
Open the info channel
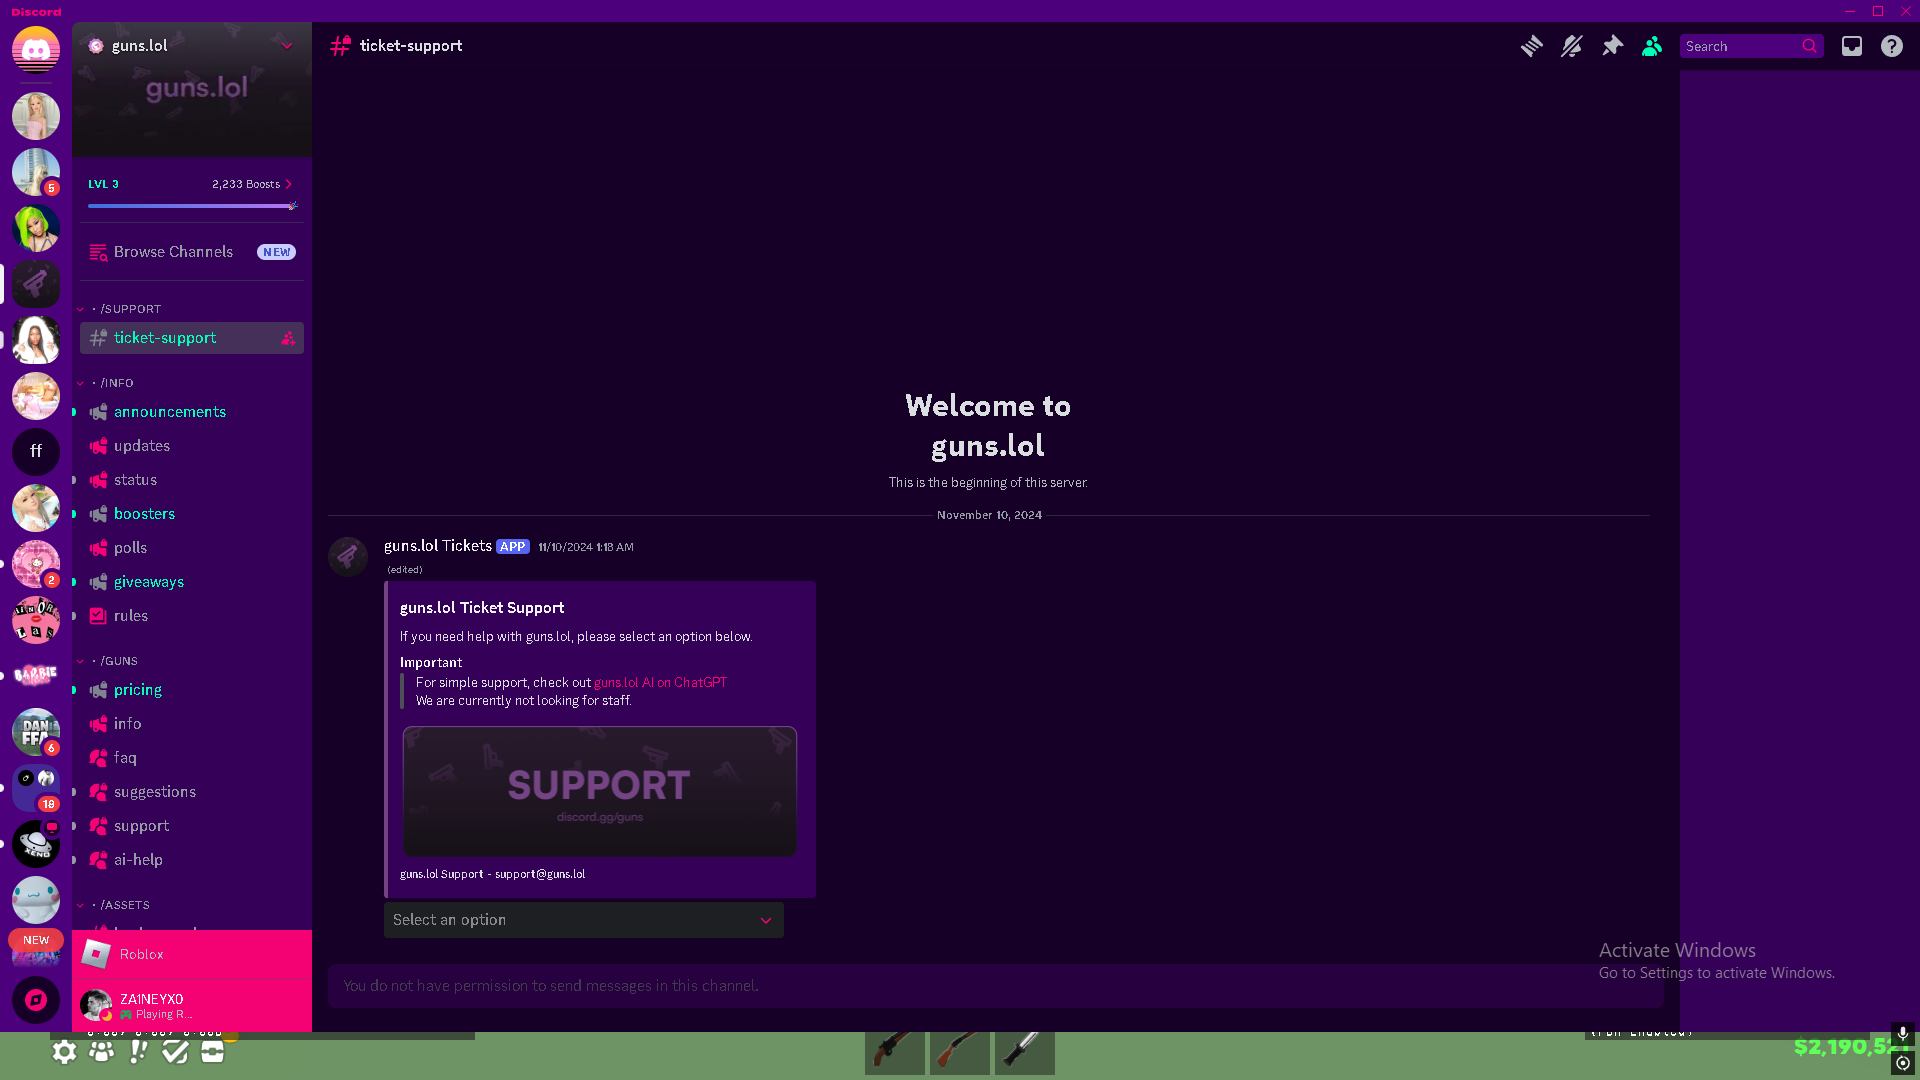[x=192, y=724]
